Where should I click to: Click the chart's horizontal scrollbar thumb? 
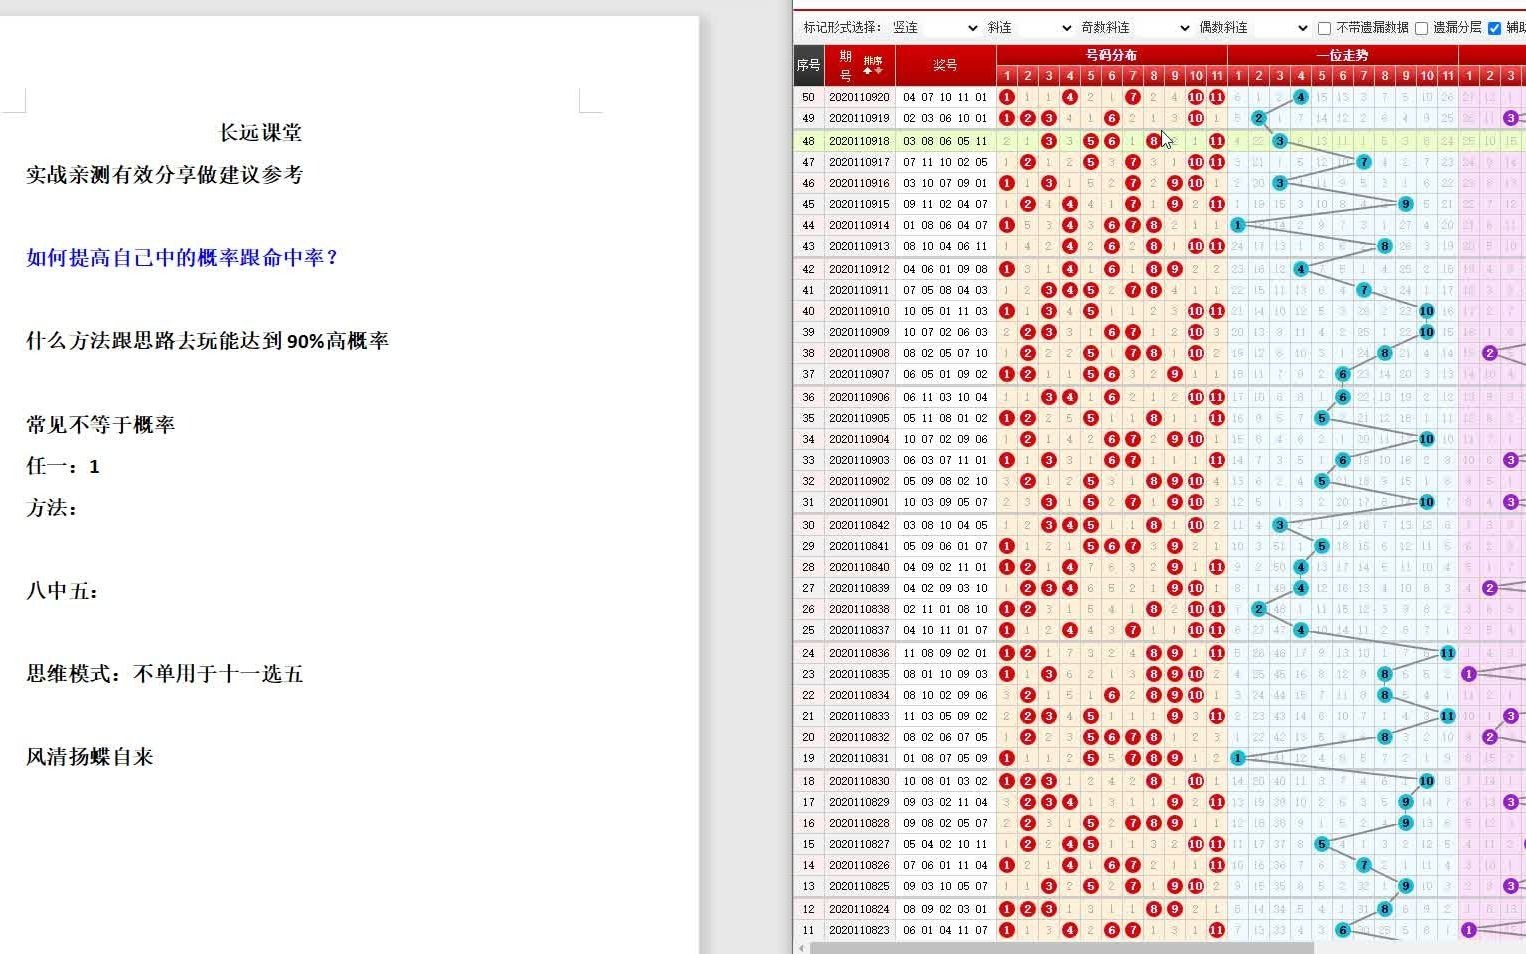point(1062,948)
